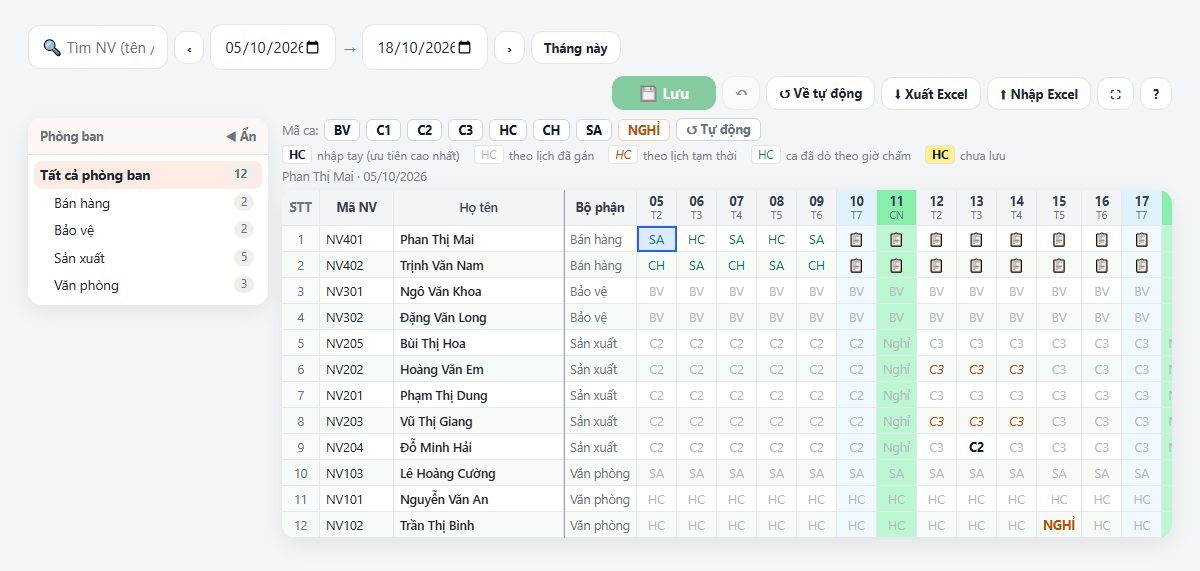Viewport: 1200px width, 571px height.
Task: Click the Lưu save button
Action: [664, 93]
